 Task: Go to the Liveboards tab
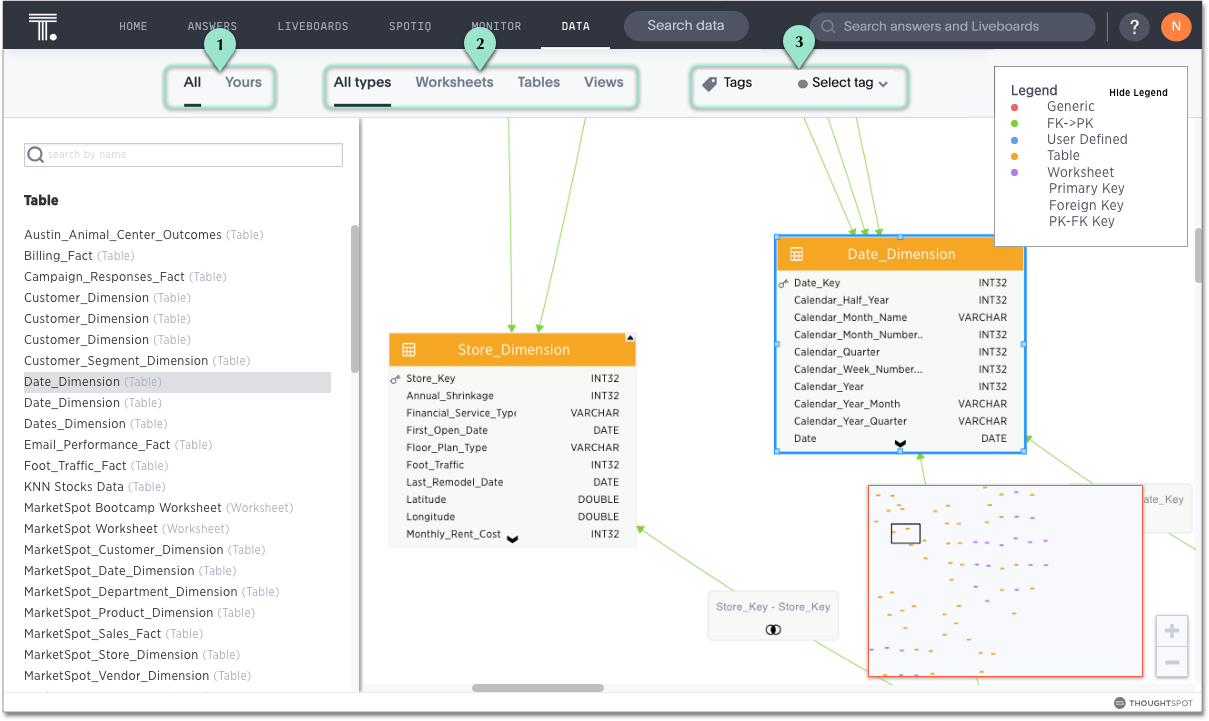pyautogui.click(x=313, y=27)
